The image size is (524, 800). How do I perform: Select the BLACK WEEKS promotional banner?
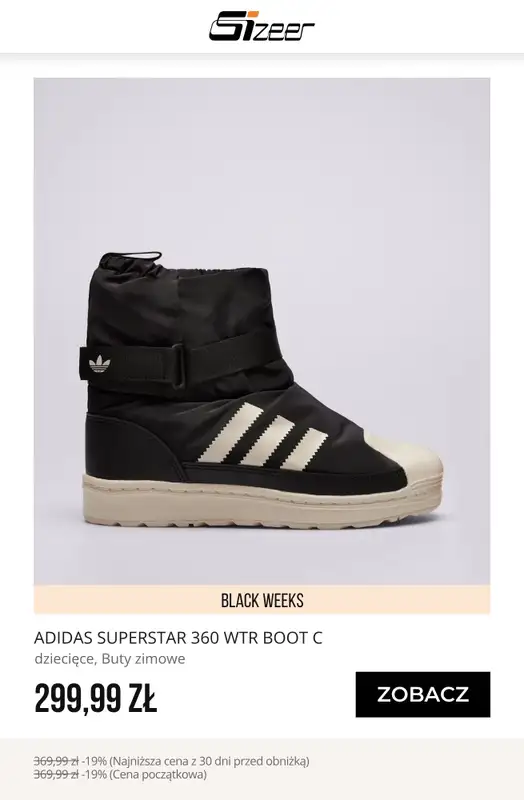coord(262,599)
